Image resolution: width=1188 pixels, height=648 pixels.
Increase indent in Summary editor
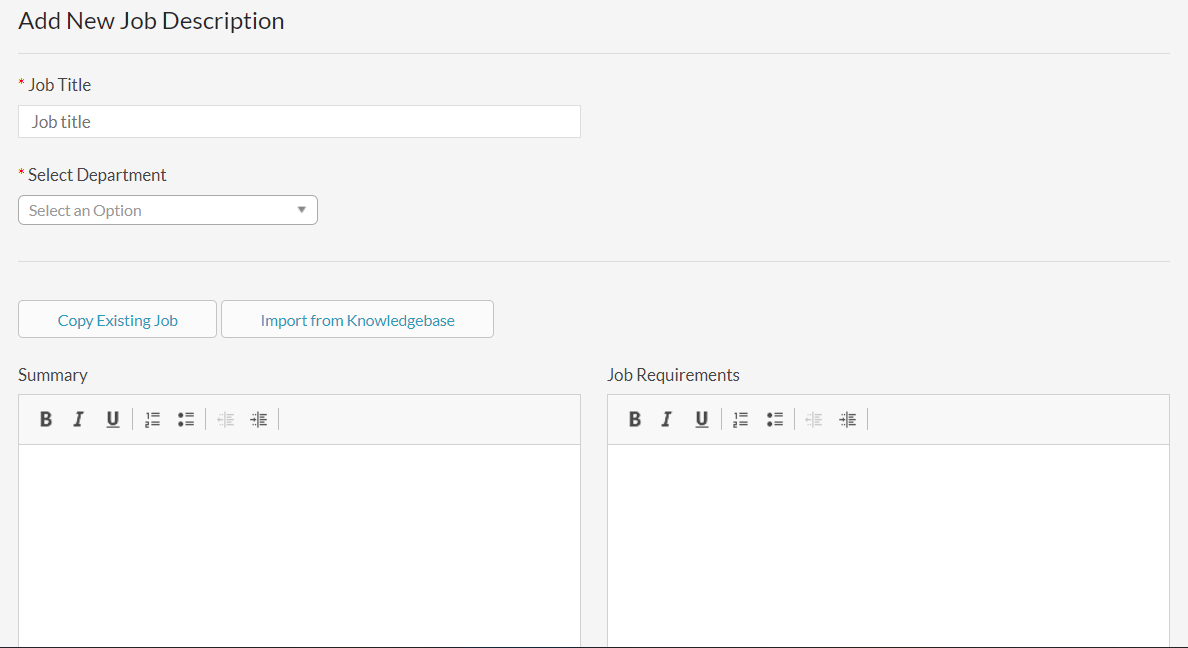pyautogui.click(x=258, y=419)
